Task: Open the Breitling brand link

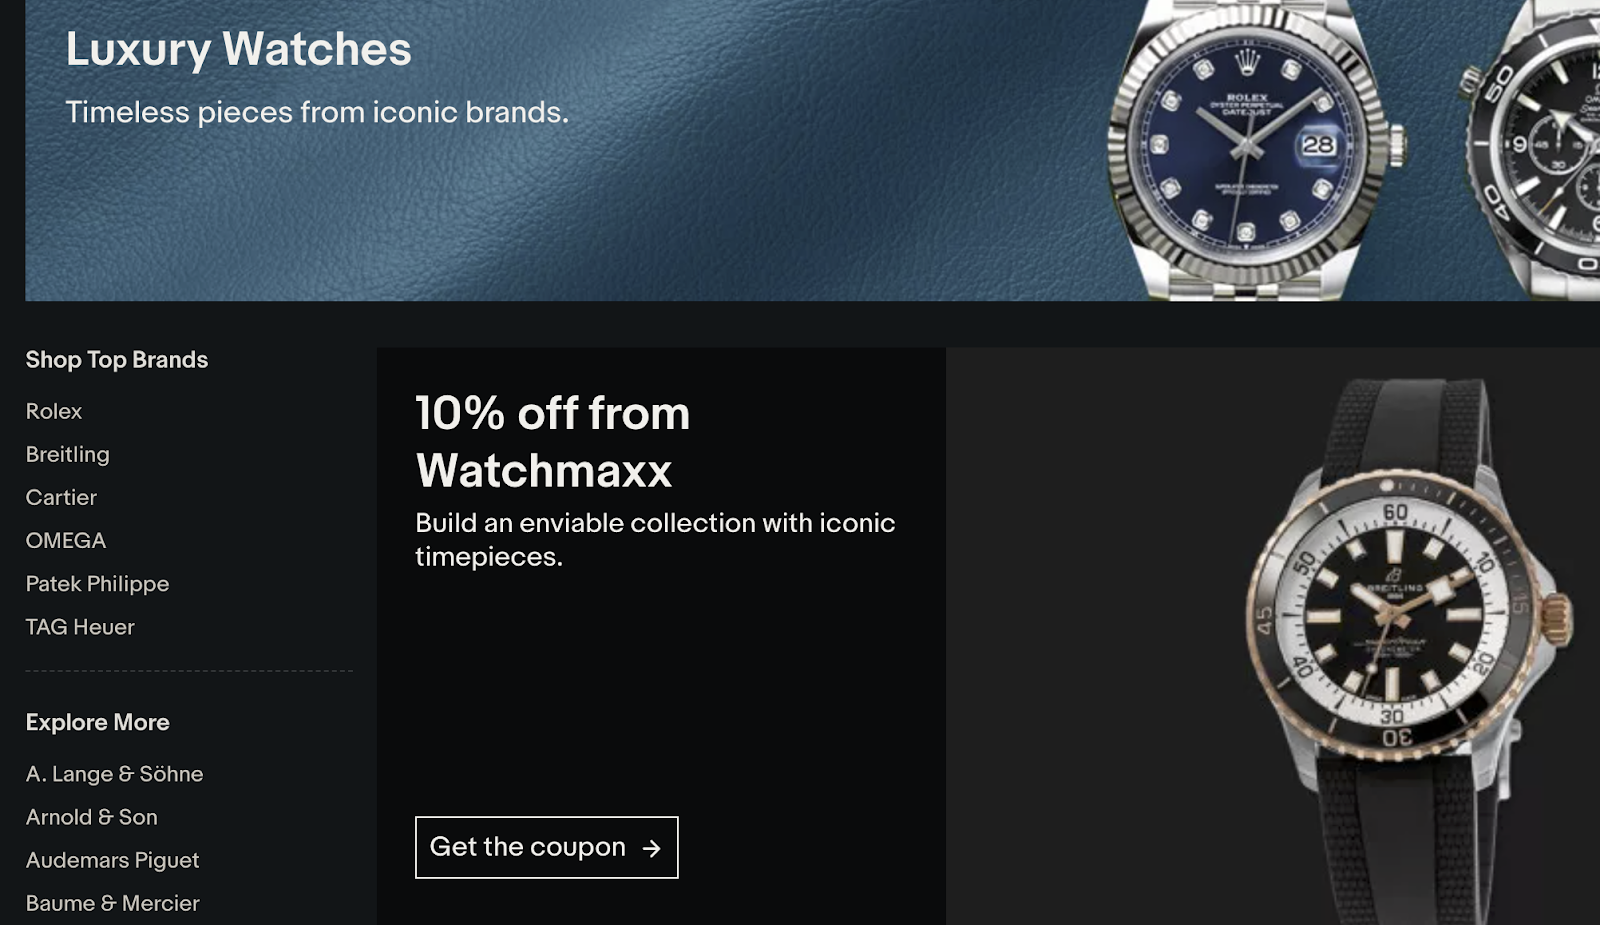Action: click(68, 454)
